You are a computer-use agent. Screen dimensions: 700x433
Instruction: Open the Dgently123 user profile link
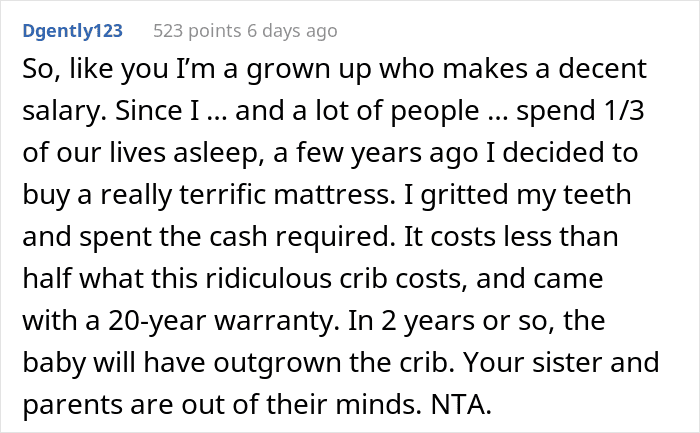72,31
